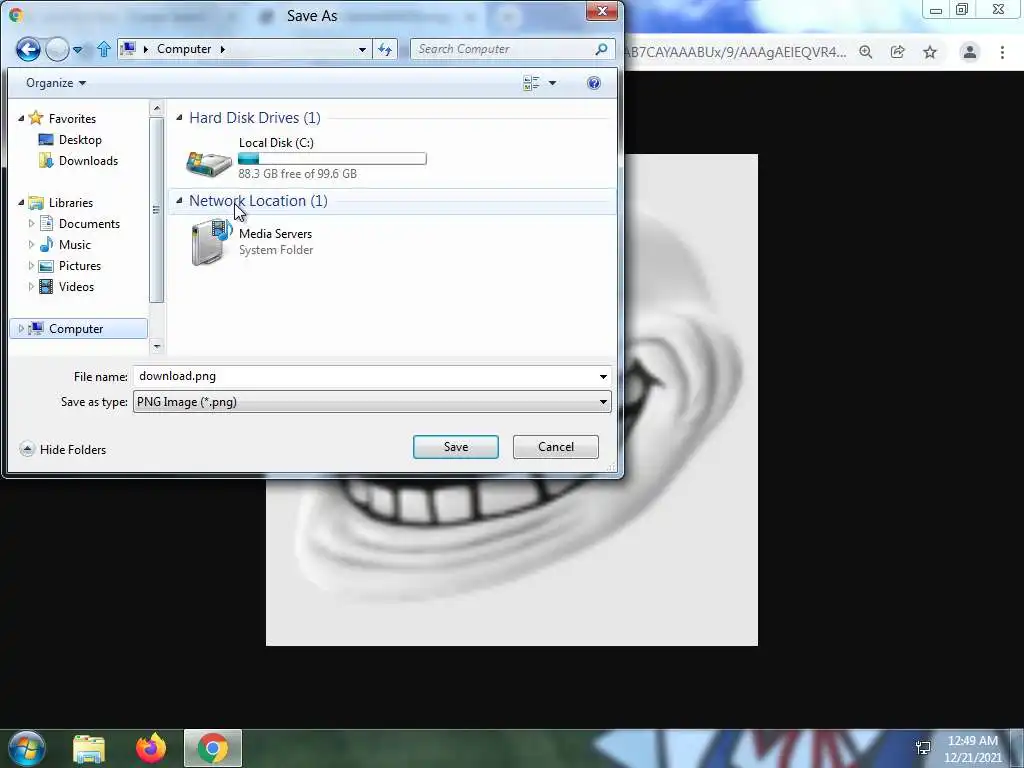This screenshot has height=768, width=1024.
Task: Expand the address bar previous locations dropdown
Action: [362, 50]
